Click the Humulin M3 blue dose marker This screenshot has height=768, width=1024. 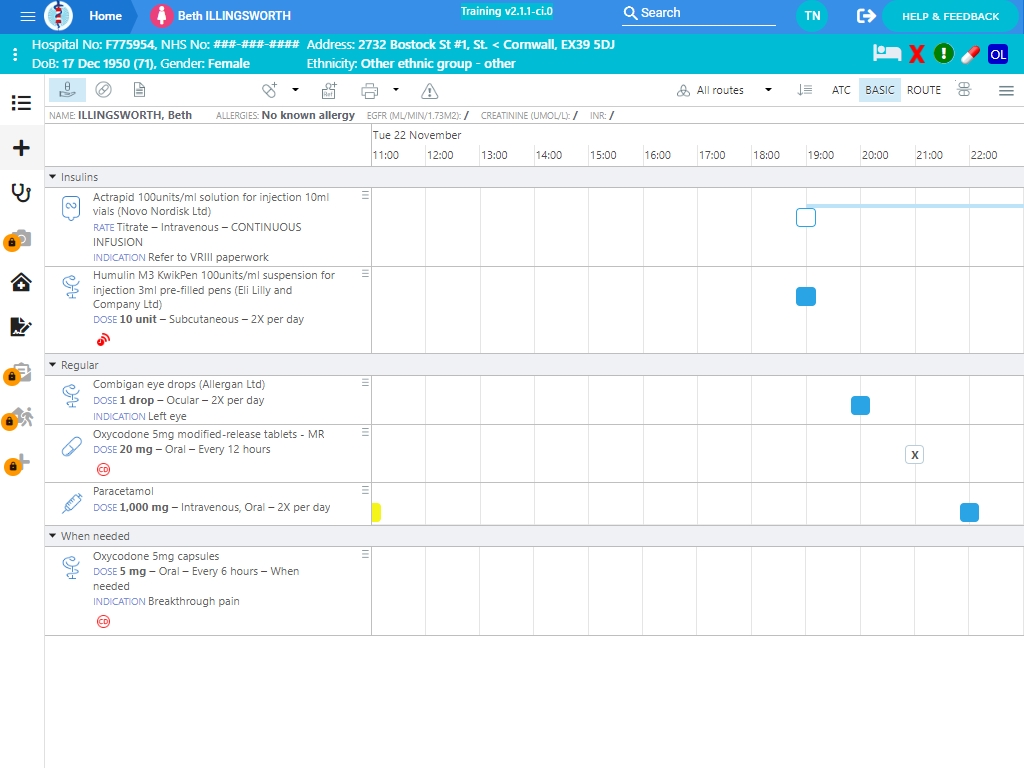click(x=806, y=296)
